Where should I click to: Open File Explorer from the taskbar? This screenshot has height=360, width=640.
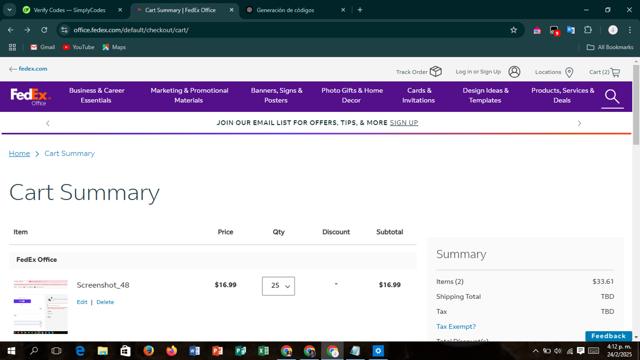(x=102, y=351)
